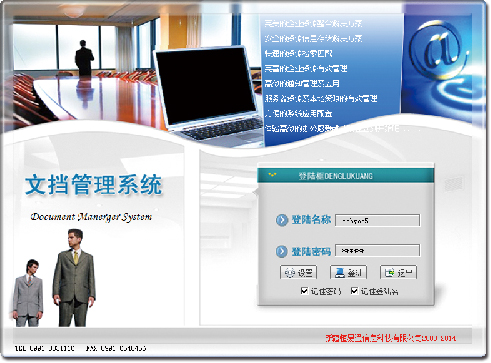The image size is (491, 363).
Task: Click the exit icon on 退出 button
Action: click(389, 273)
